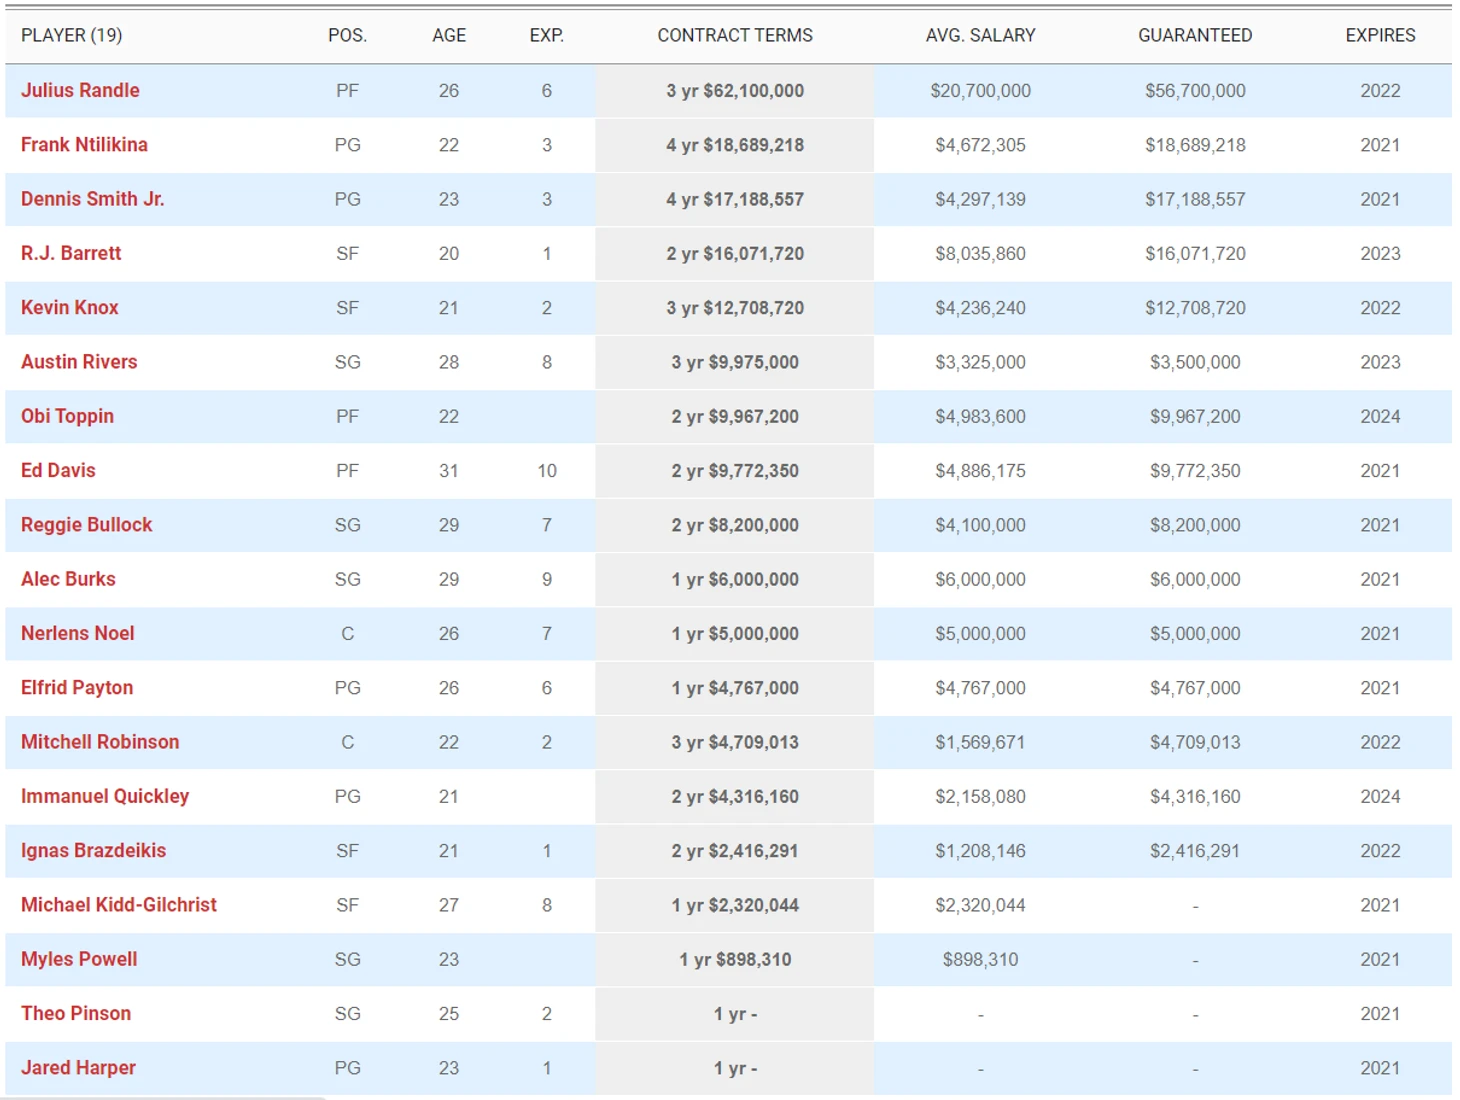Image resolution: width=1460 pixels, height=1100 pixels.
Task: Open Immanuel Quickley profile
Action: click(x=105, y=796)
